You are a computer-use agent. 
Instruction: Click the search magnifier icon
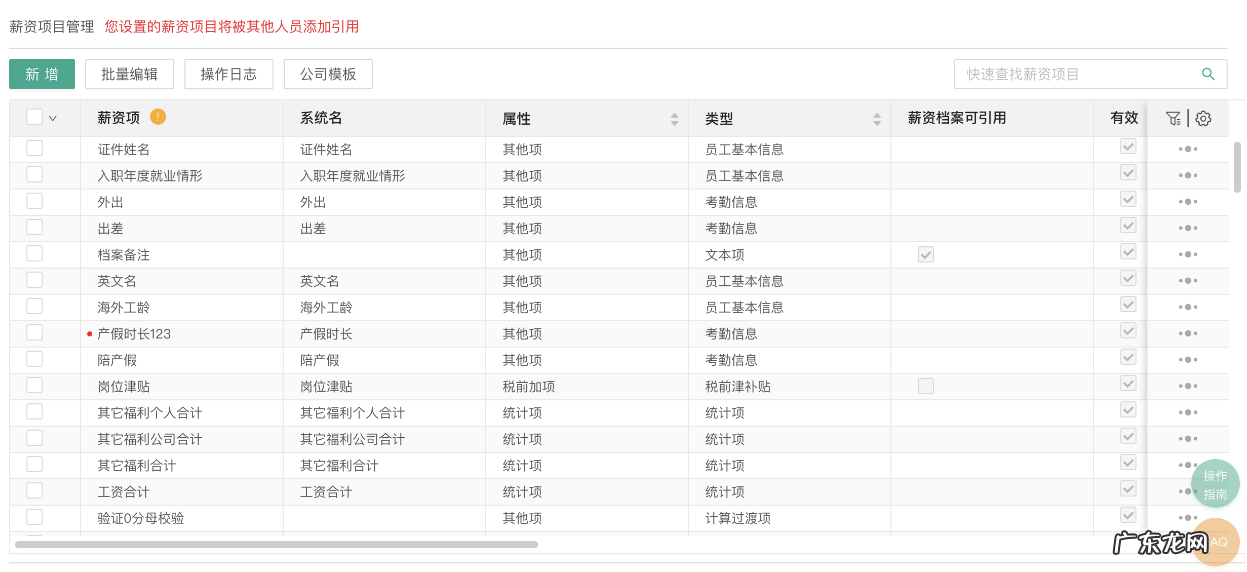tap(1208, 74)
